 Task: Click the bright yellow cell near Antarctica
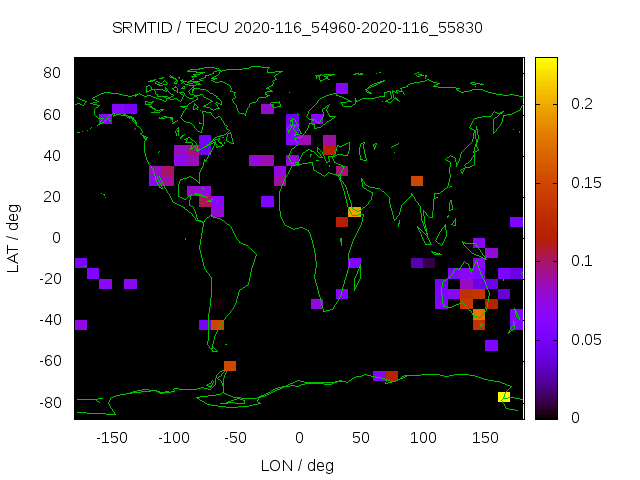504,397
